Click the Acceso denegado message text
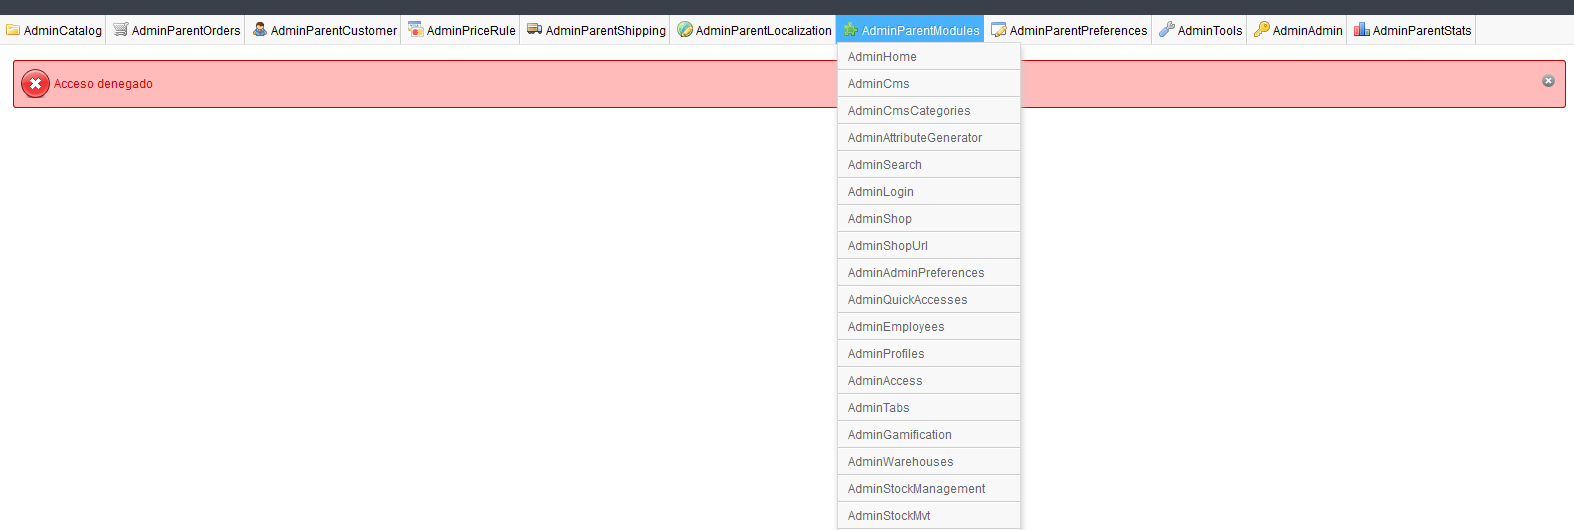This screenshot has height=530, width=1574. tap(103, 84)
